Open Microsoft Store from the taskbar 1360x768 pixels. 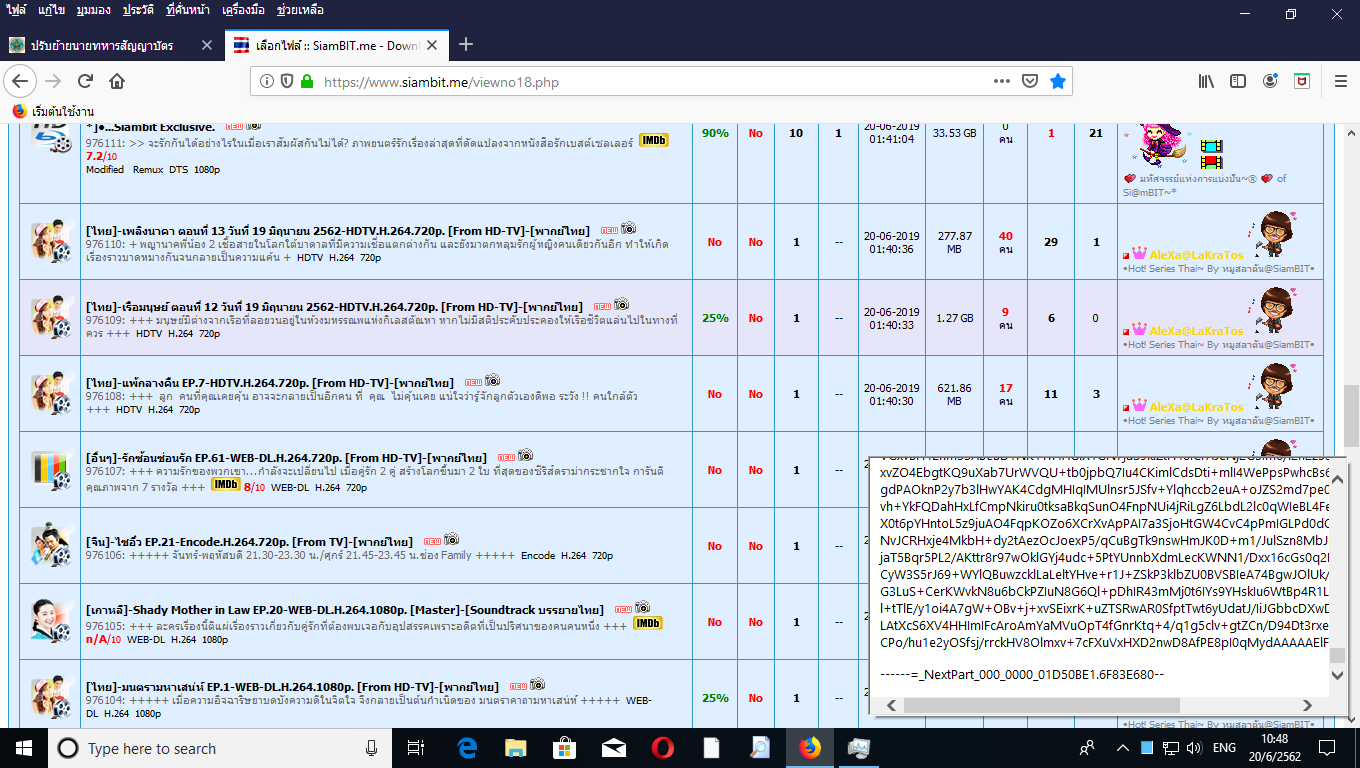click(x=564, y=748)
